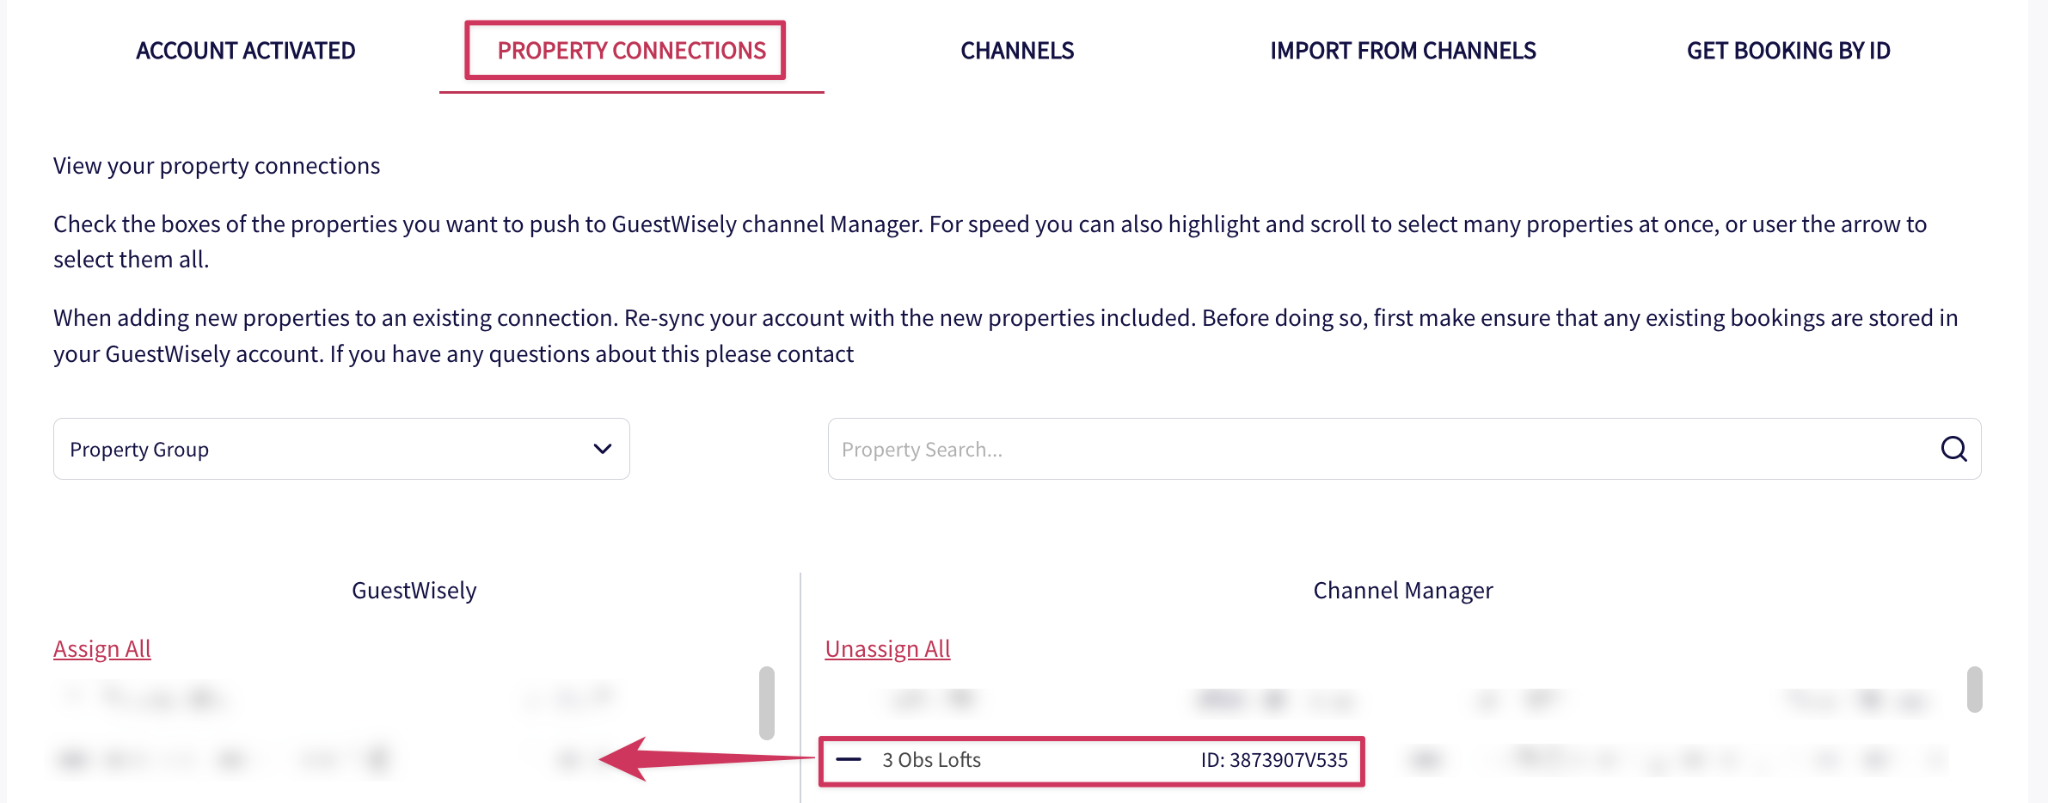The height and width of the screenshot is (803, 2048).
Task: Select the Property Connections tab
Action: pos(631,51)
